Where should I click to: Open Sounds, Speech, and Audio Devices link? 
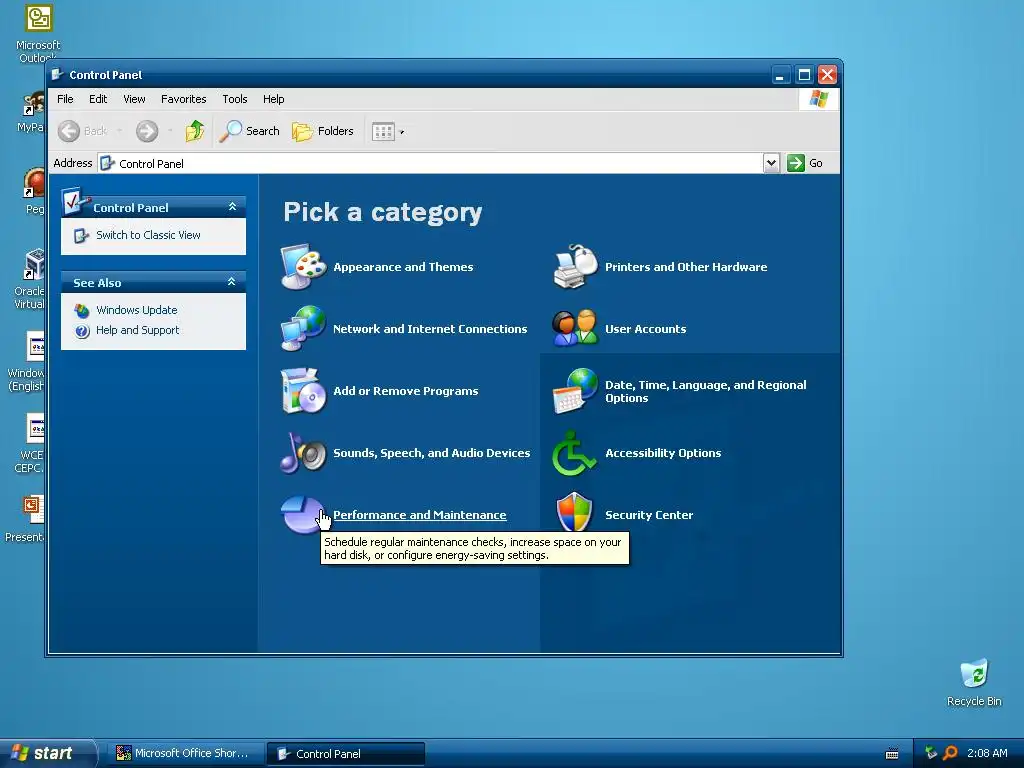point(432,453)
